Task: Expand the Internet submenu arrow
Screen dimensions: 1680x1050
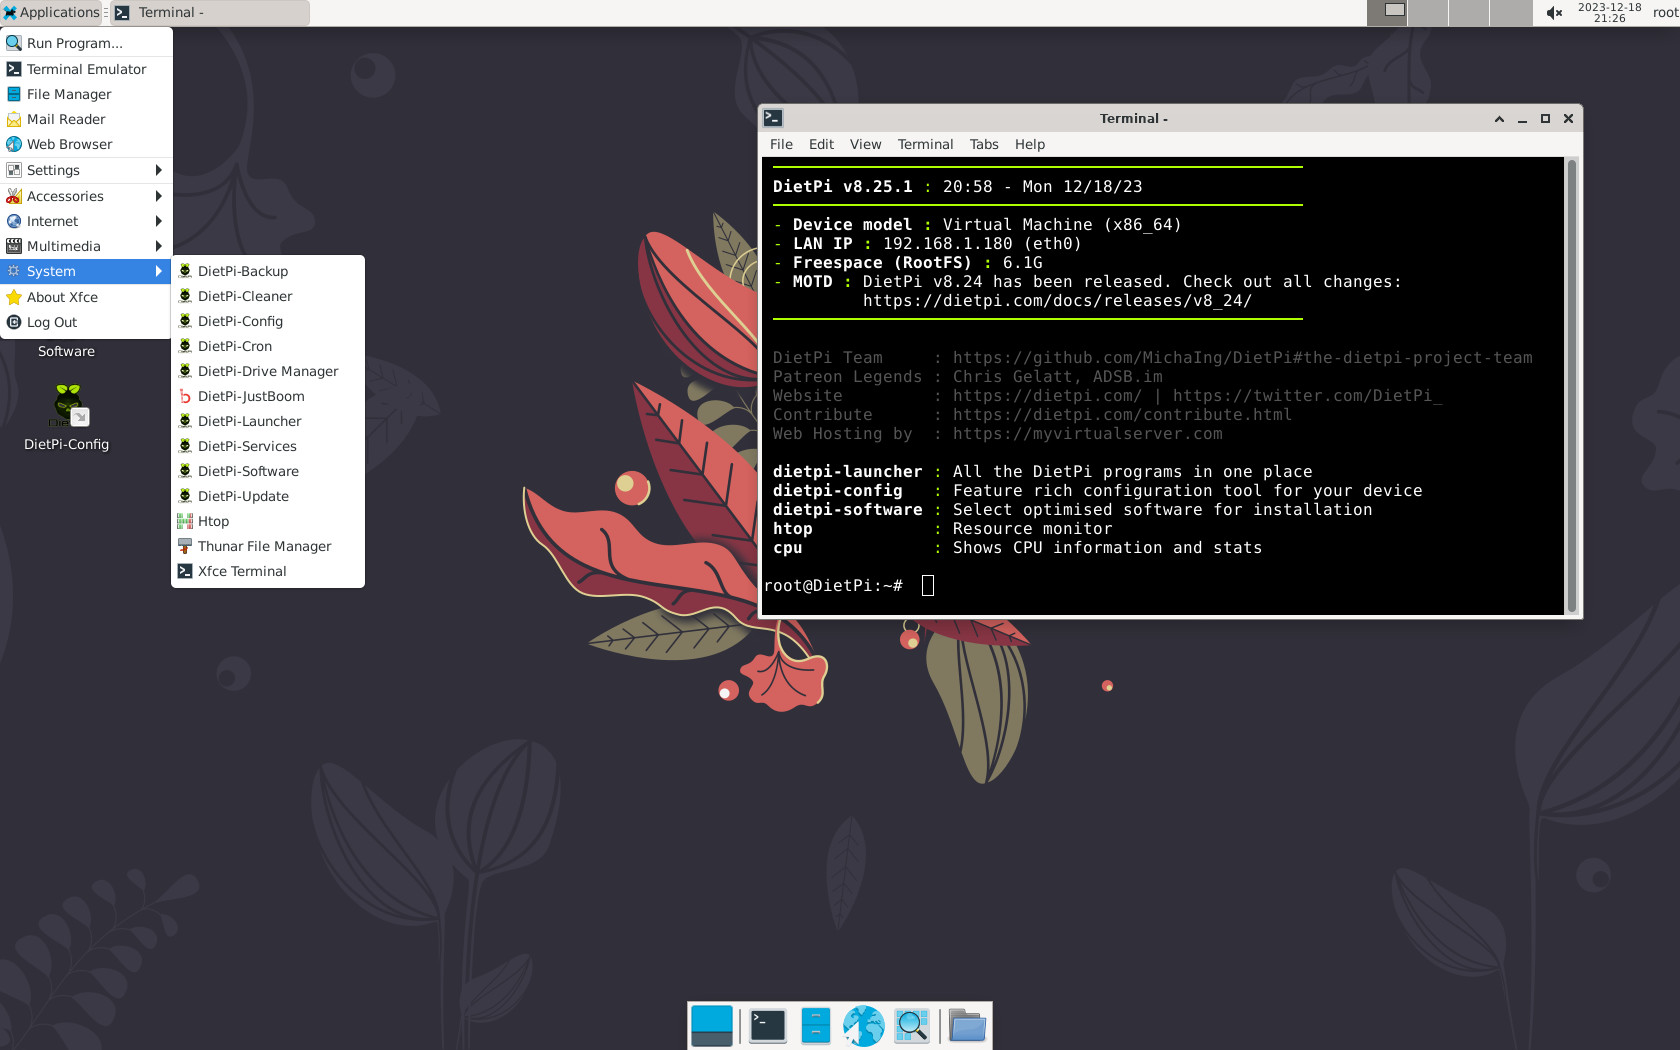Action: [158, 221]
